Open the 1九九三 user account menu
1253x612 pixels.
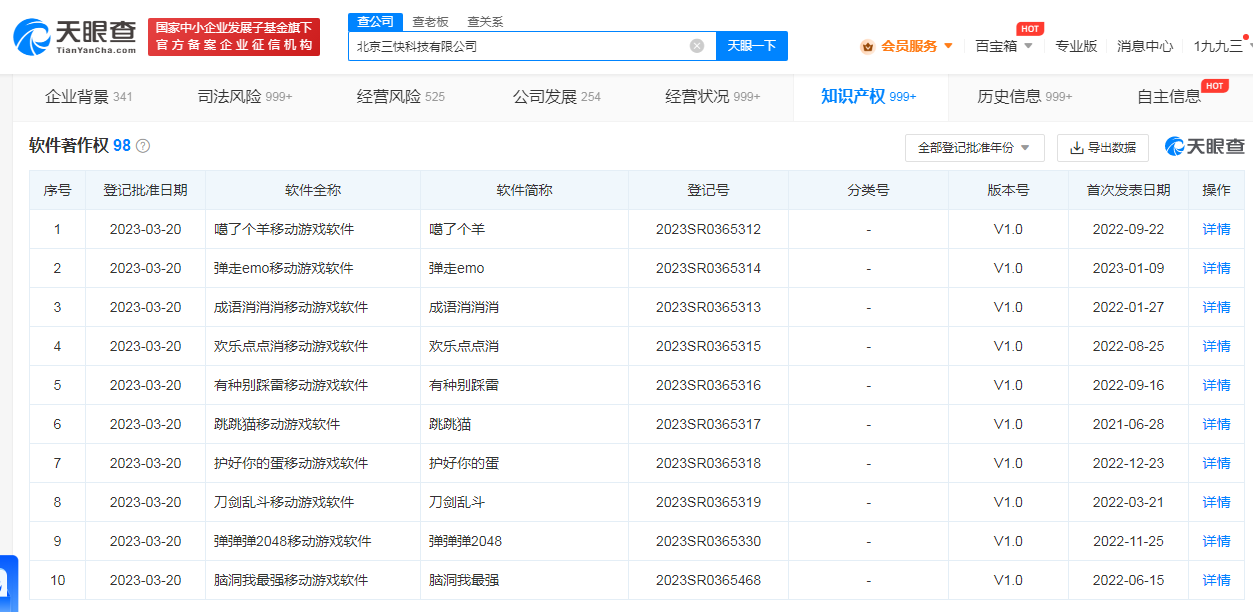tap(1219, 46)
